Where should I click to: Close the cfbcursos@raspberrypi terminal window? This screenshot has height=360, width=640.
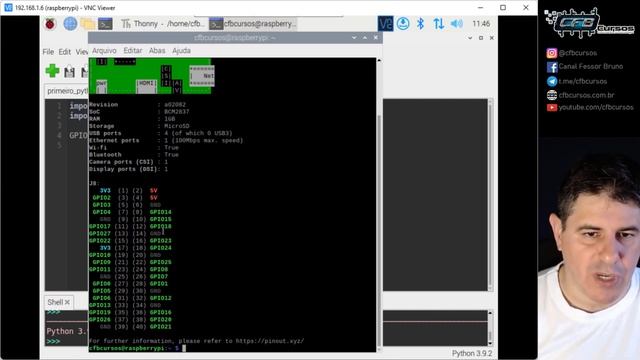(x=376, y=38)
